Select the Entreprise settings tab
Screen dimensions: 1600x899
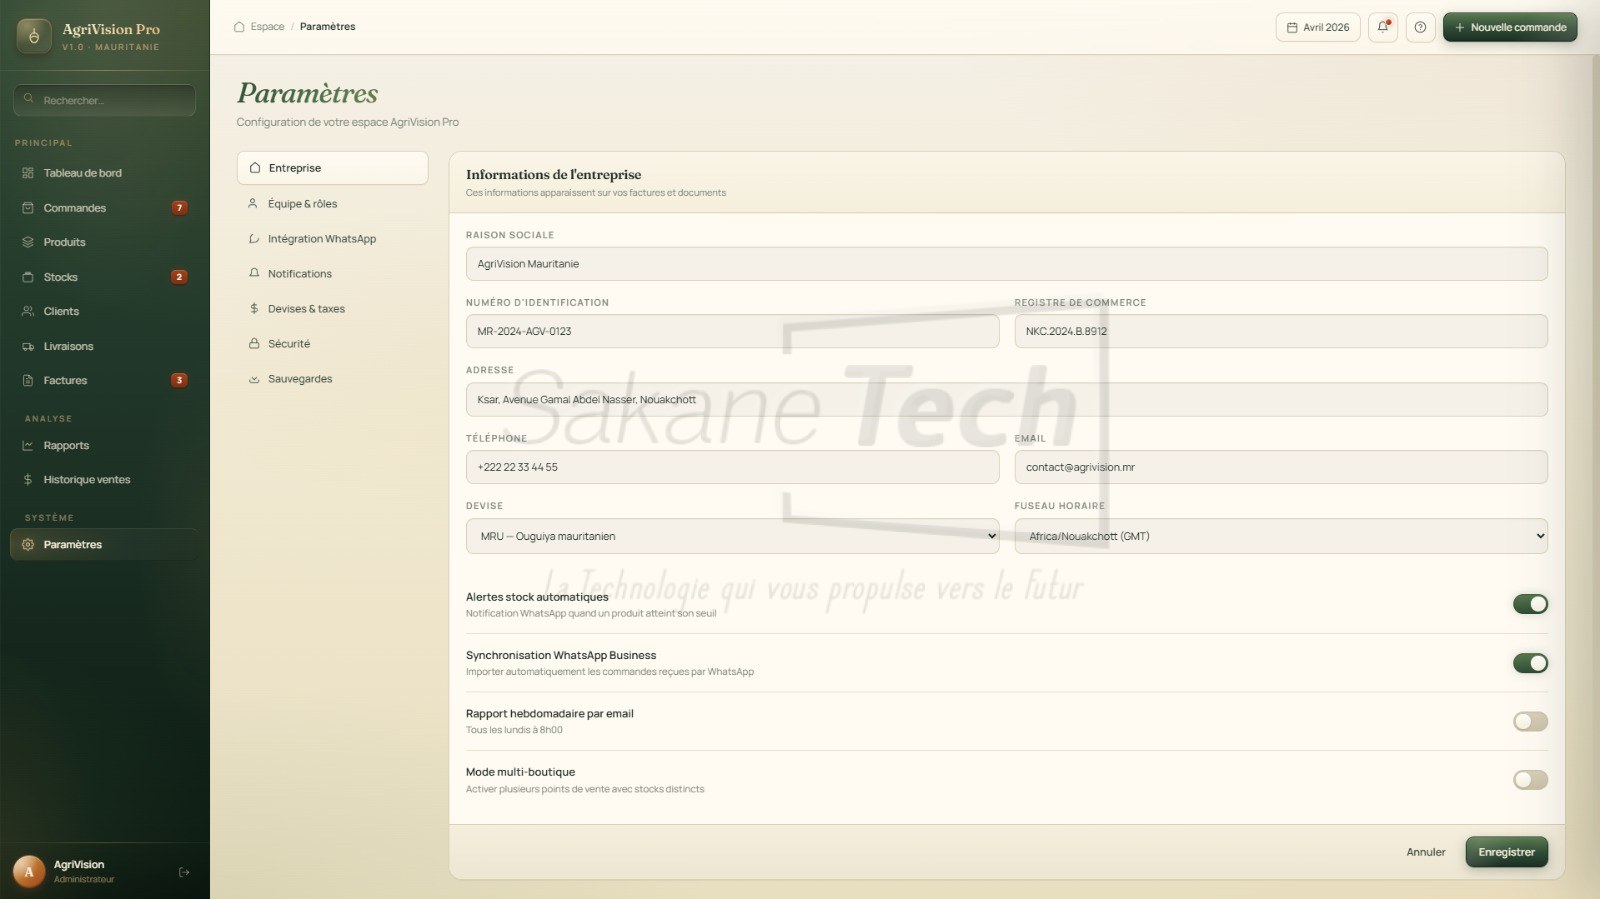tap(332, 168)
